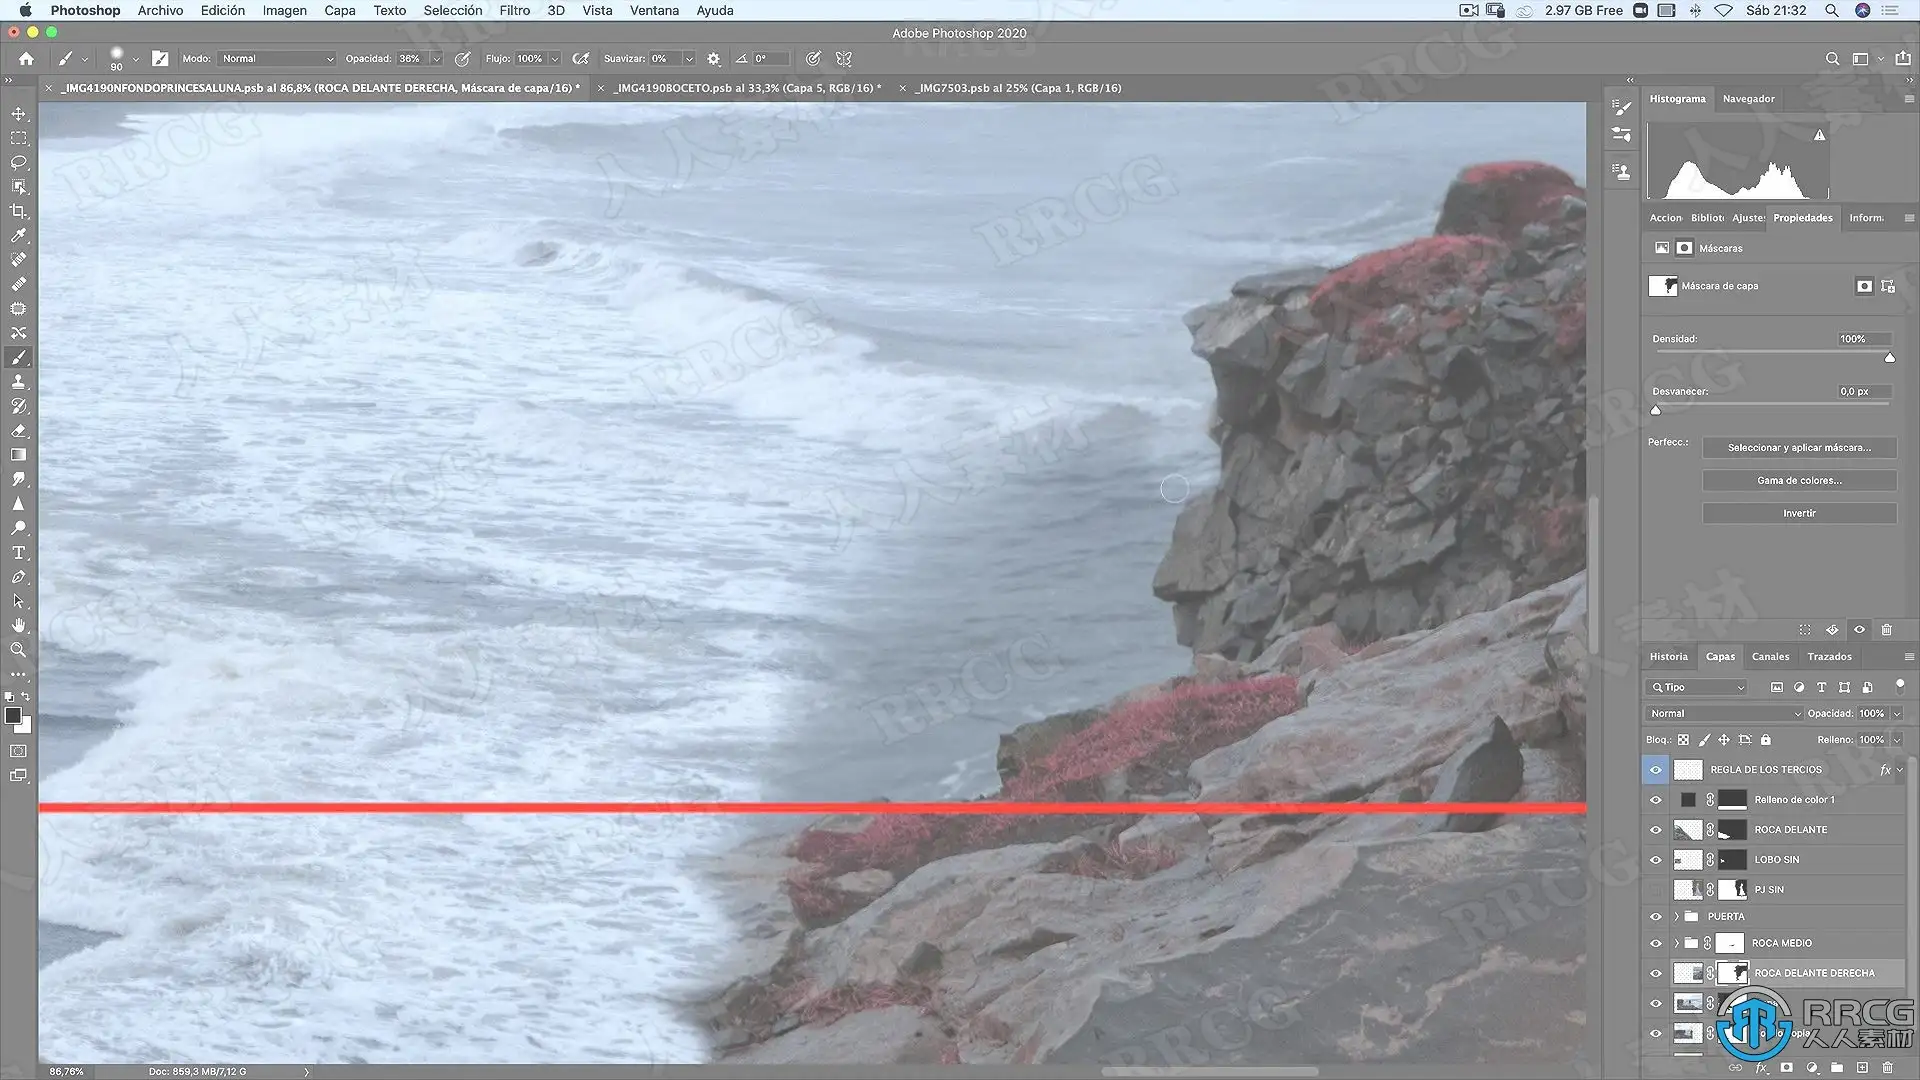The image size is (1920, 1080).
Task: Expand the PUERTA layer group
Action: [1677, 917]
